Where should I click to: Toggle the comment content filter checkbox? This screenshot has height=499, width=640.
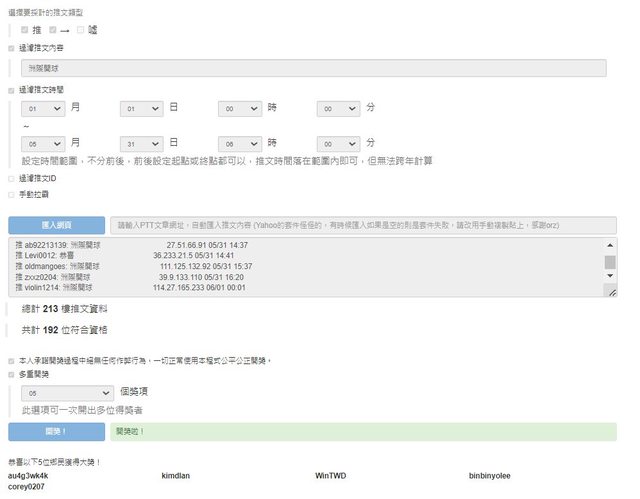point(11,48)
